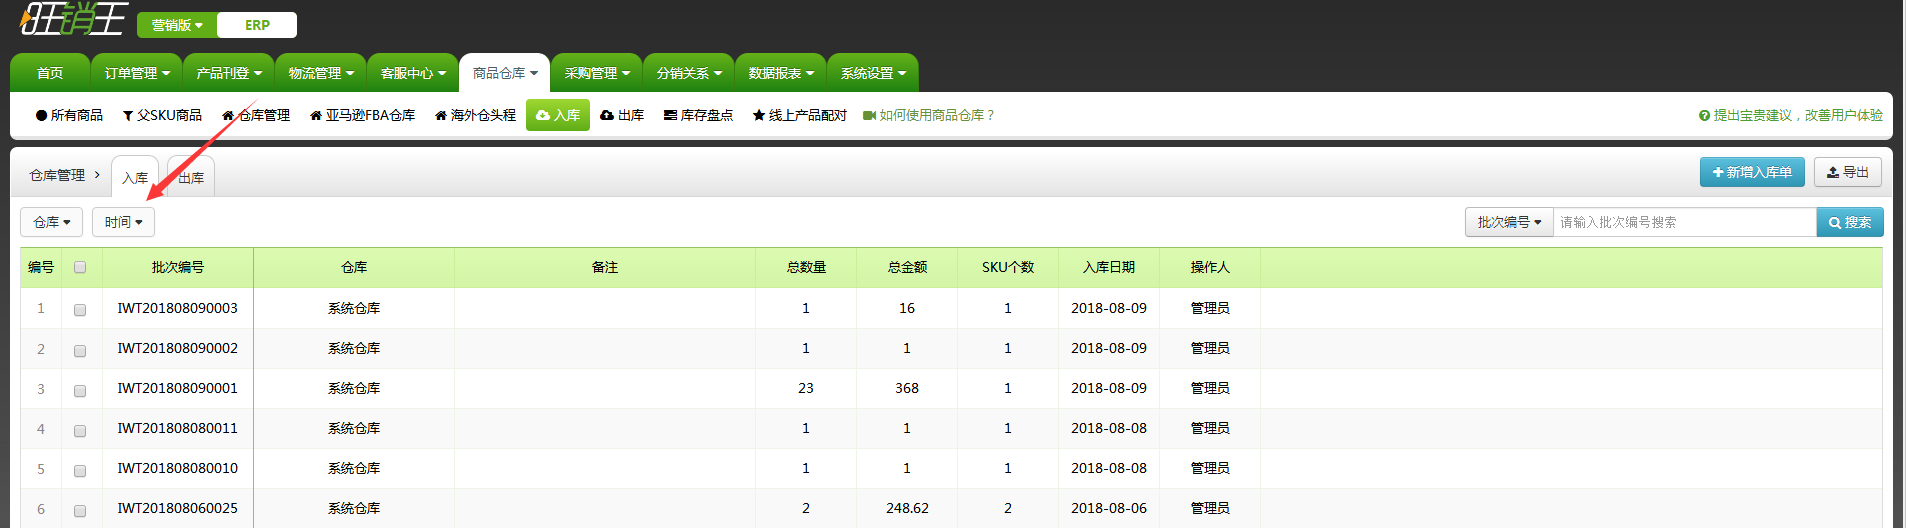Click 新增入库单 button
The width and height of the screenshot is (1906, 528).
[x=1752, y=172]
